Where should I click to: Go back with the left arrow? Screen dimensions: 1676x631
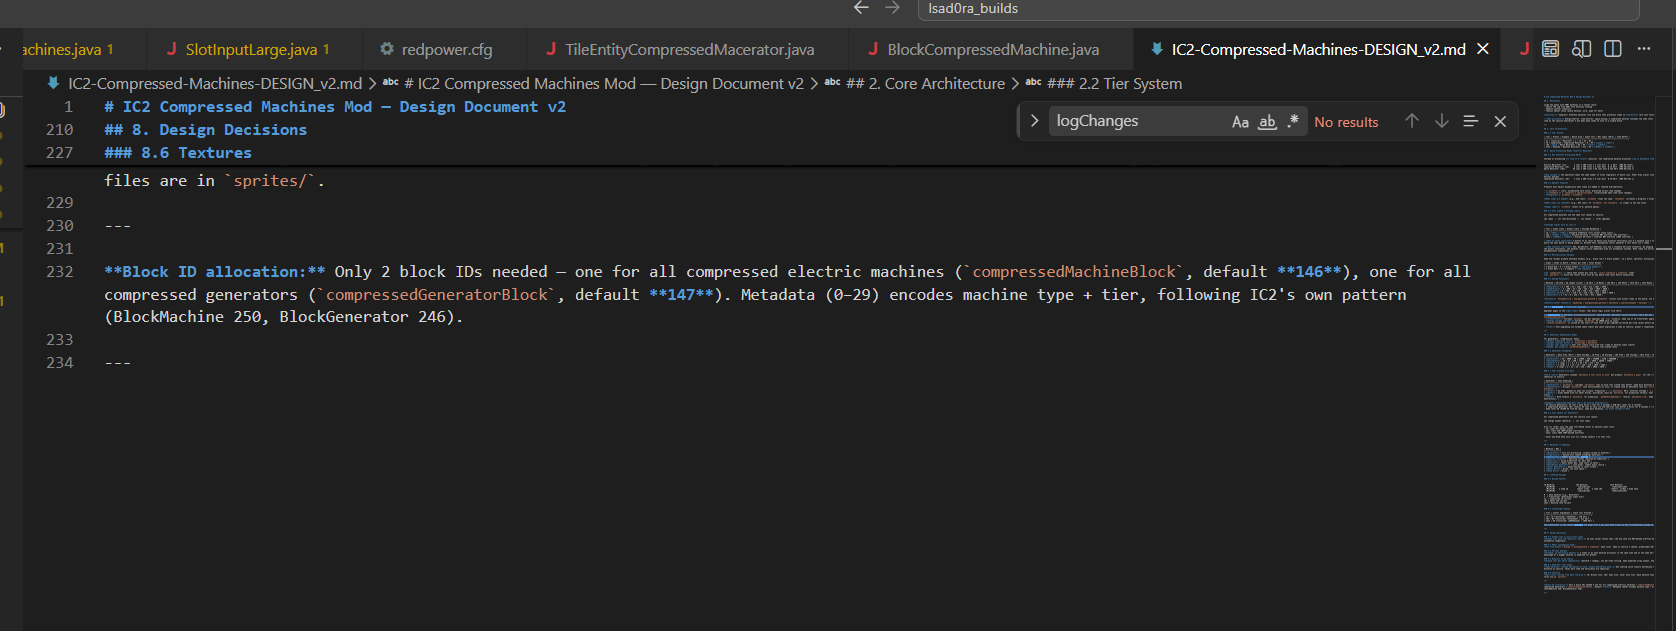(861, 8)
